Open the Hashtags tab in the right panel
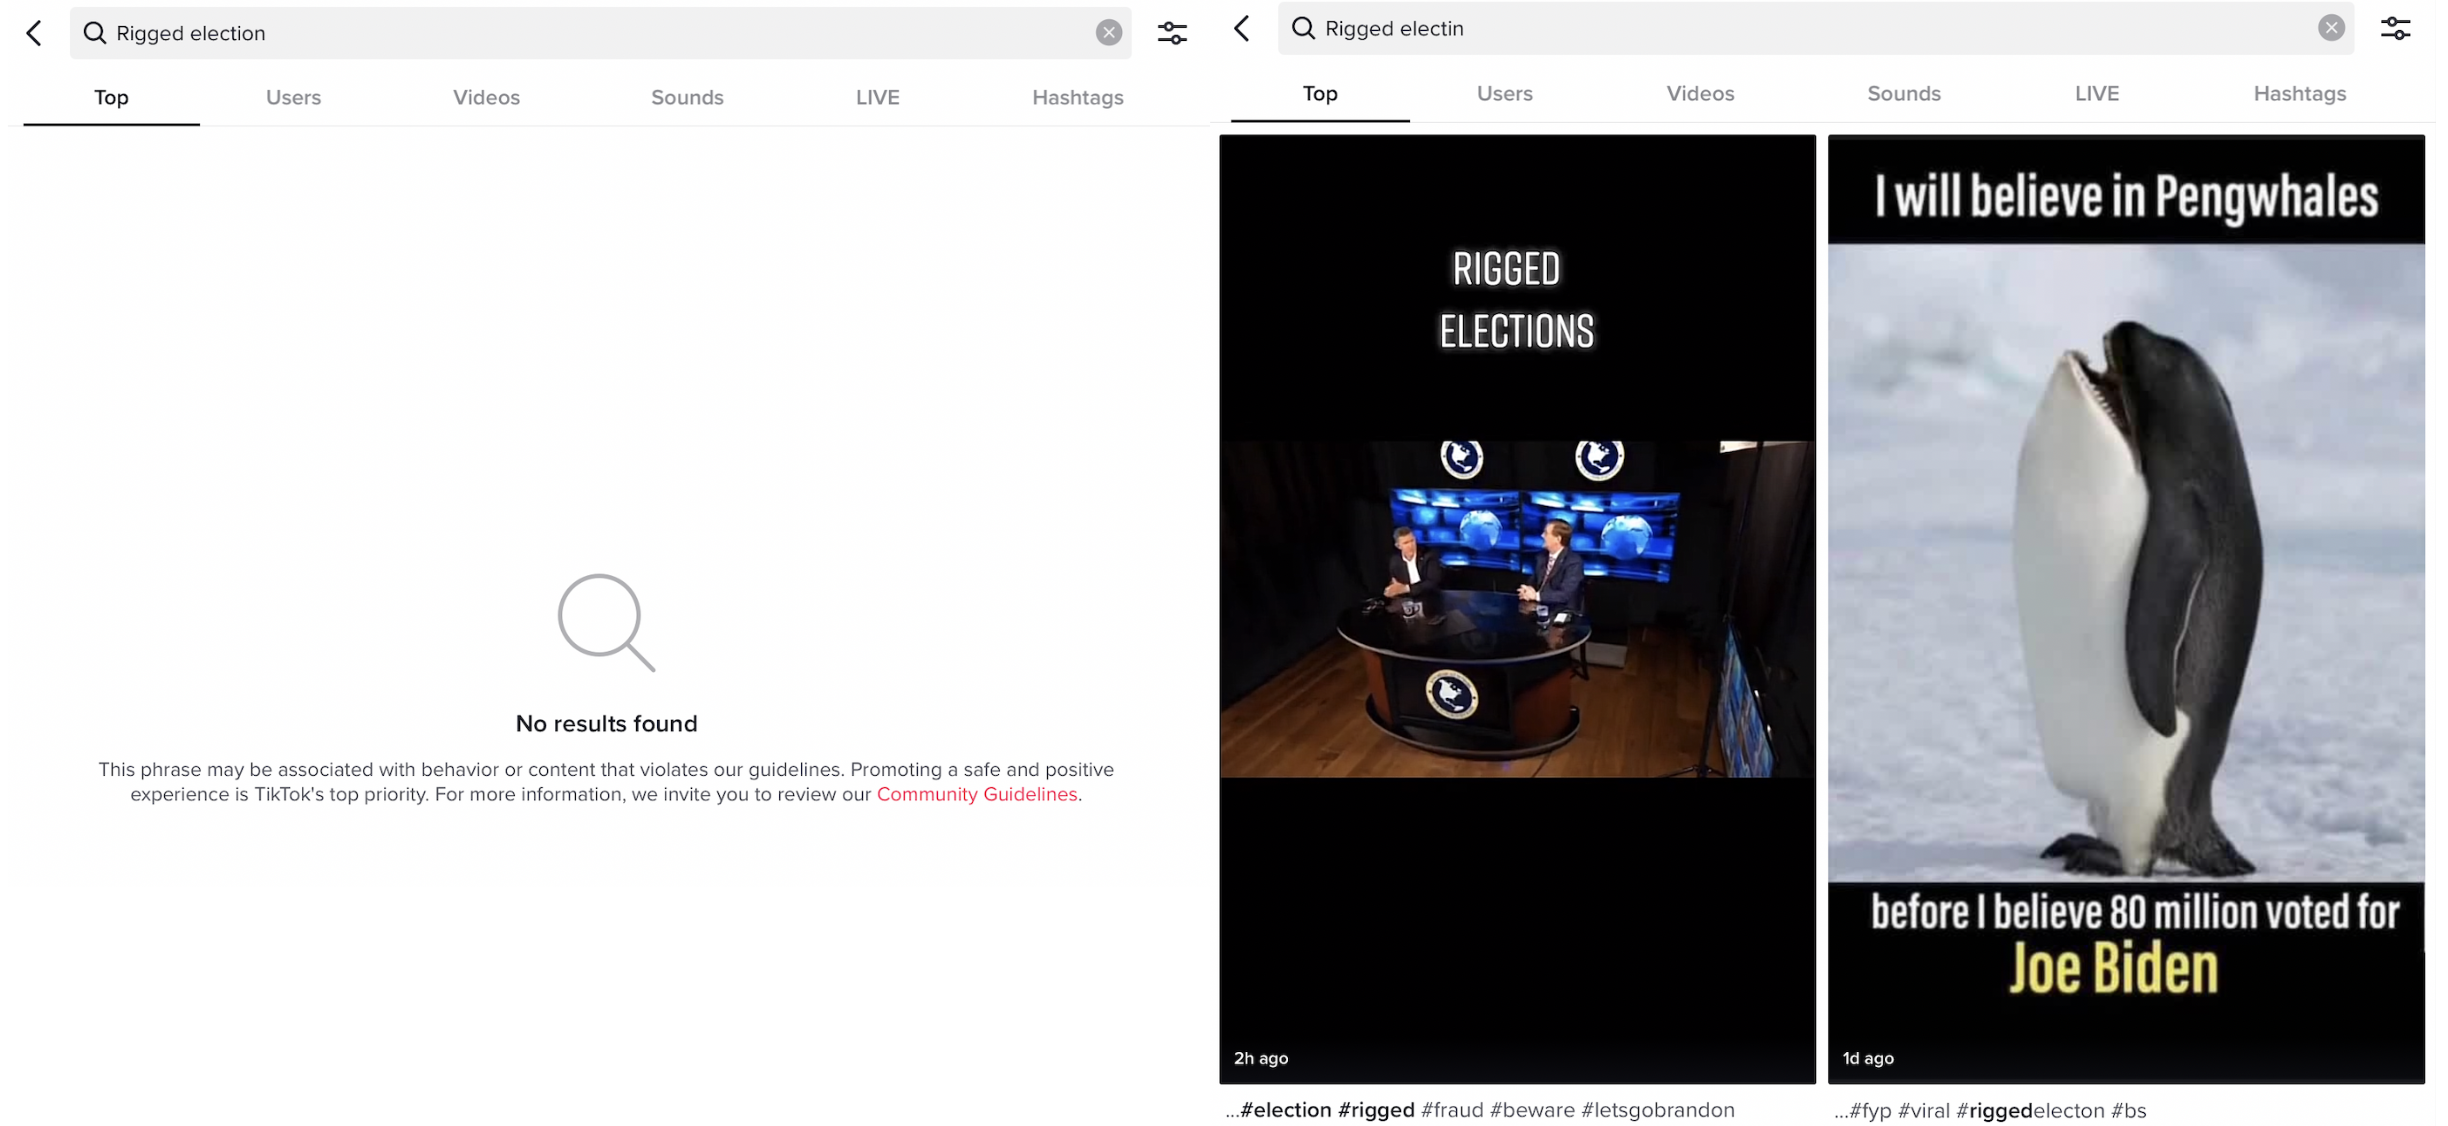Image resolution: width=2448 pixels, height=1126 pixels. tap(2299, 93)
